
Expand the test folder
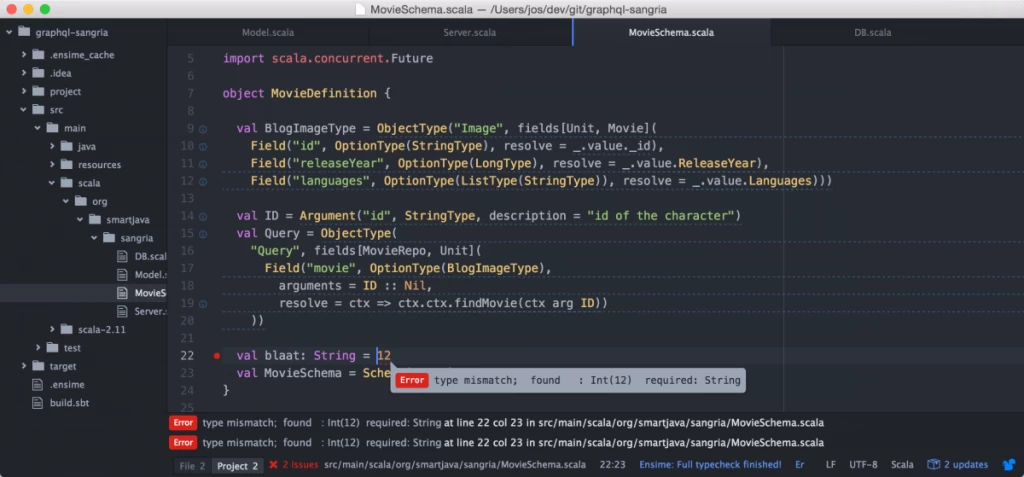[x=38, y=348]
